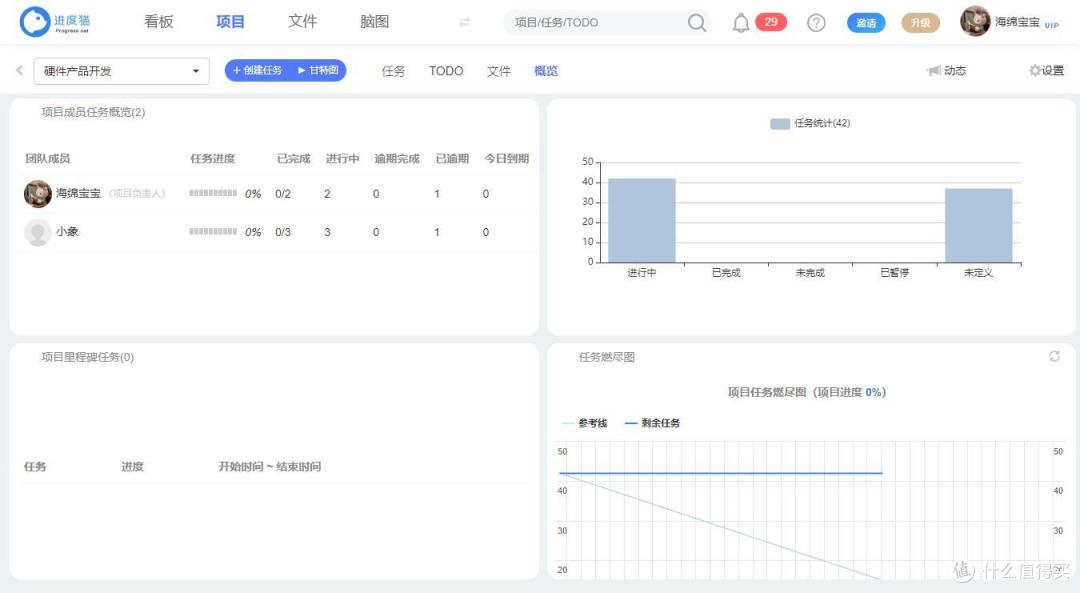The height and width of the screenshot is (593, 1080).
Task: Toggle the 任务统计(42) legend swatch
Action: [x=780, y=123]
